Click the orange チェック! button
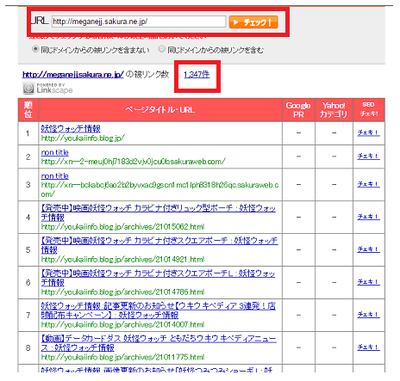 coord(253,22)
